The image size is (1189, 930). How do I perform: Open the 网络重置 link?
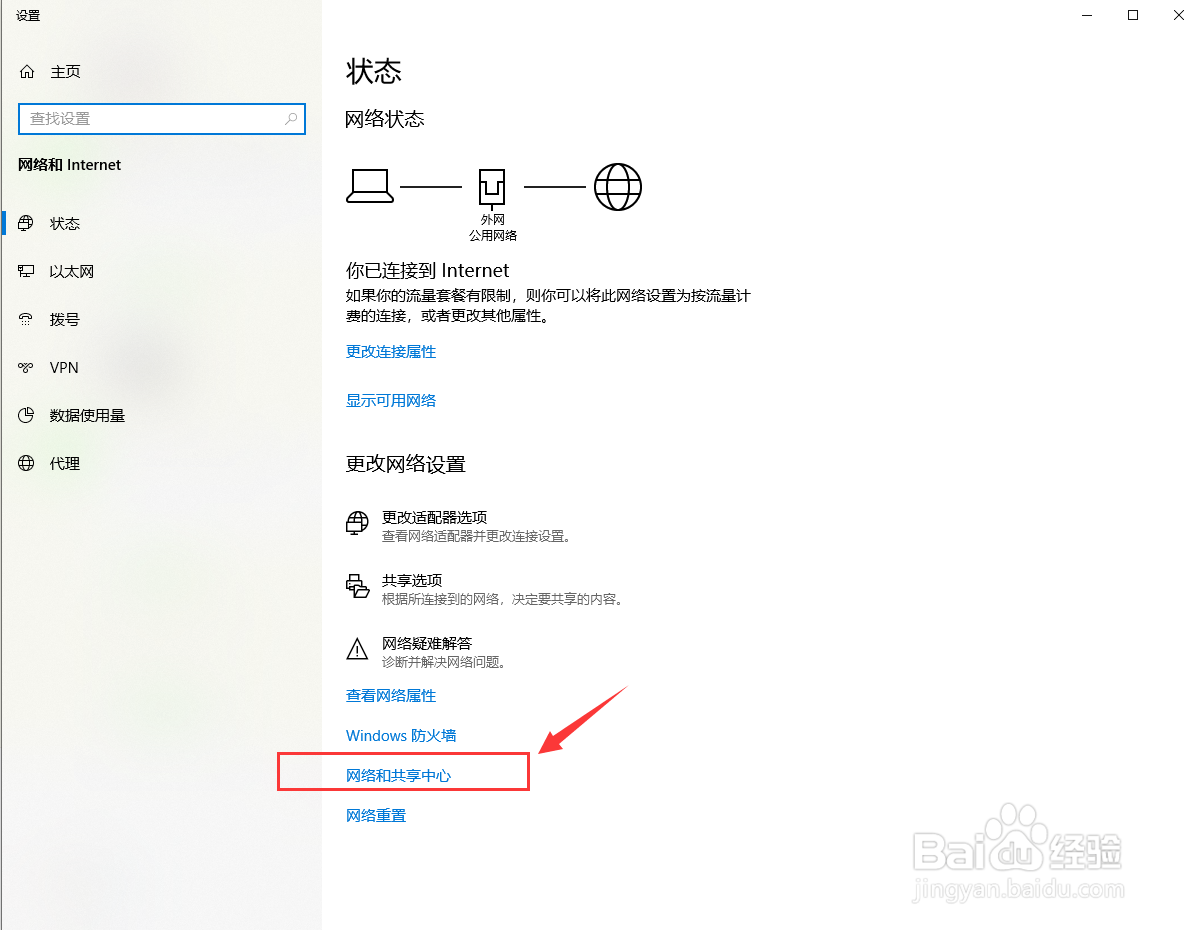tap(376, 816)
